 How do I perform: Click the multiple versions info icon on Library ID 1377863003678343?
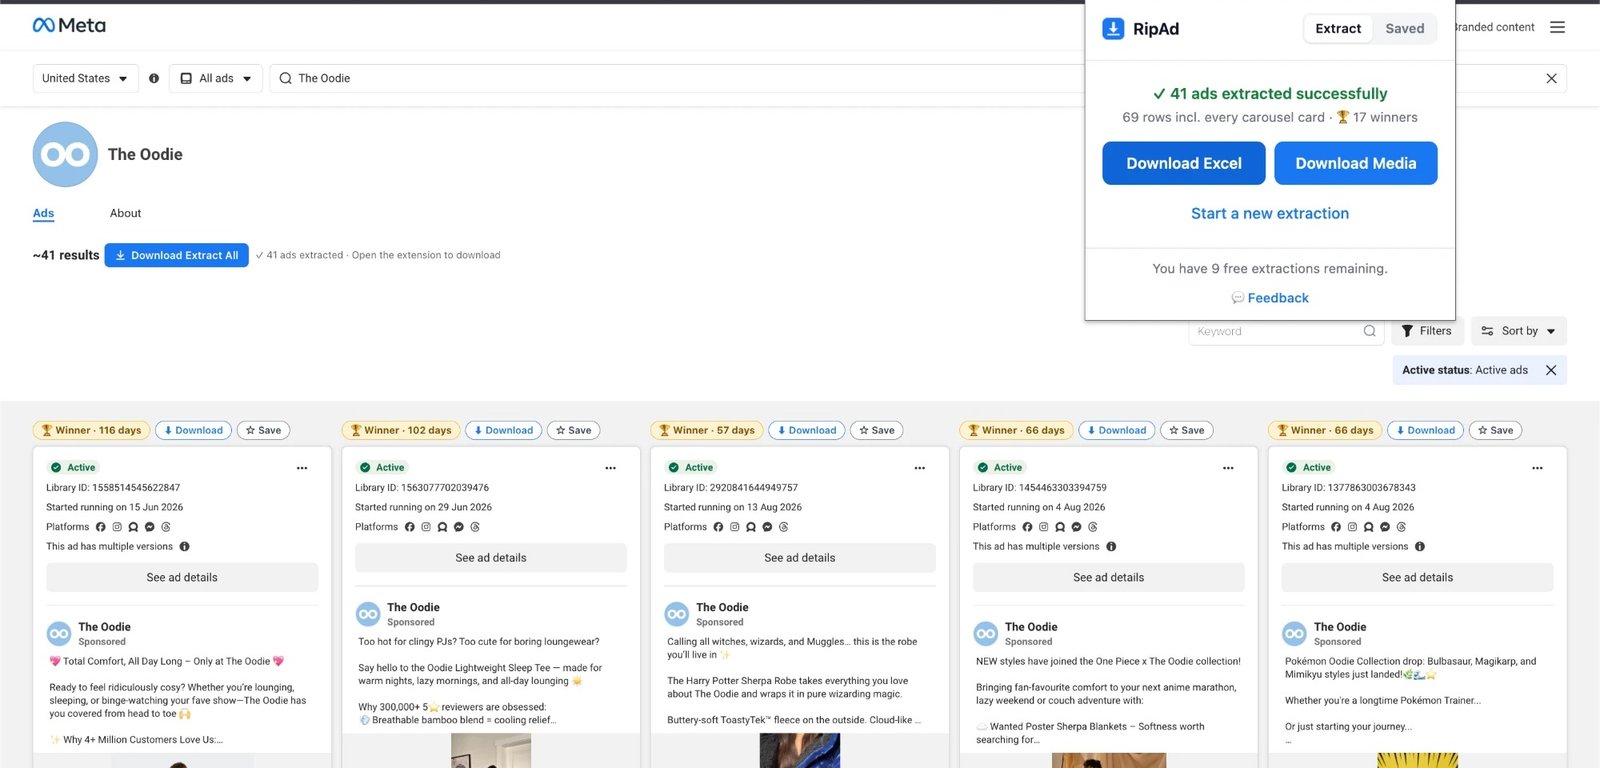(x=1420, y=546)
